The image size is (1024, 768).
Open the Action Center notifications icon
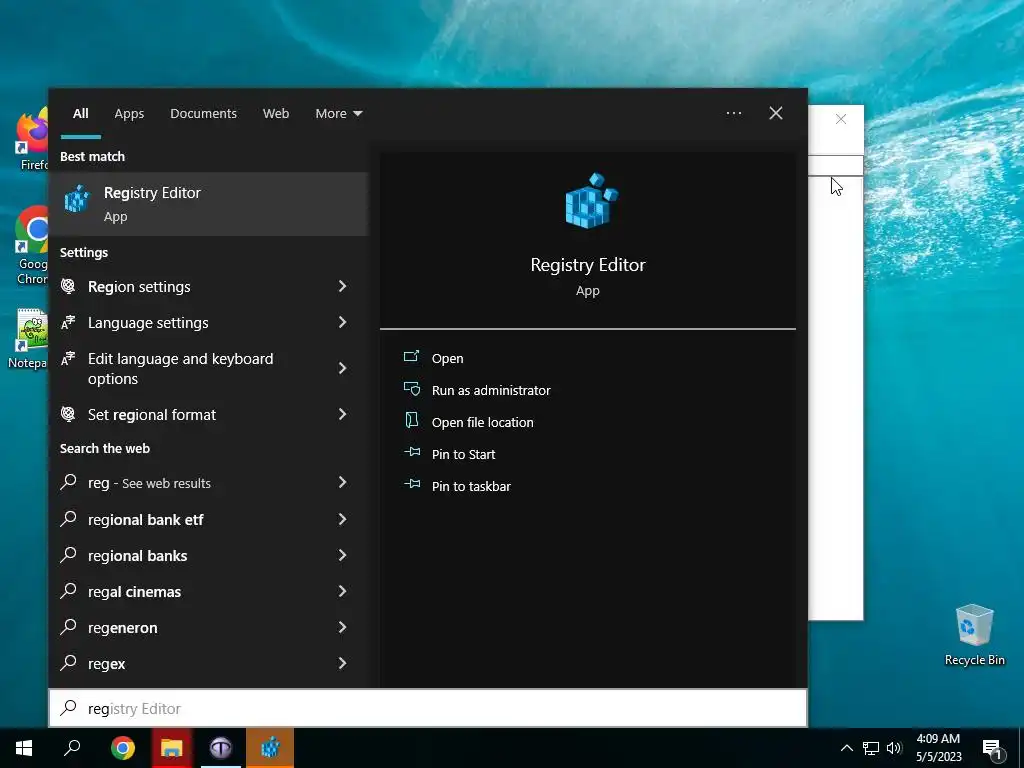coord(992,750)
